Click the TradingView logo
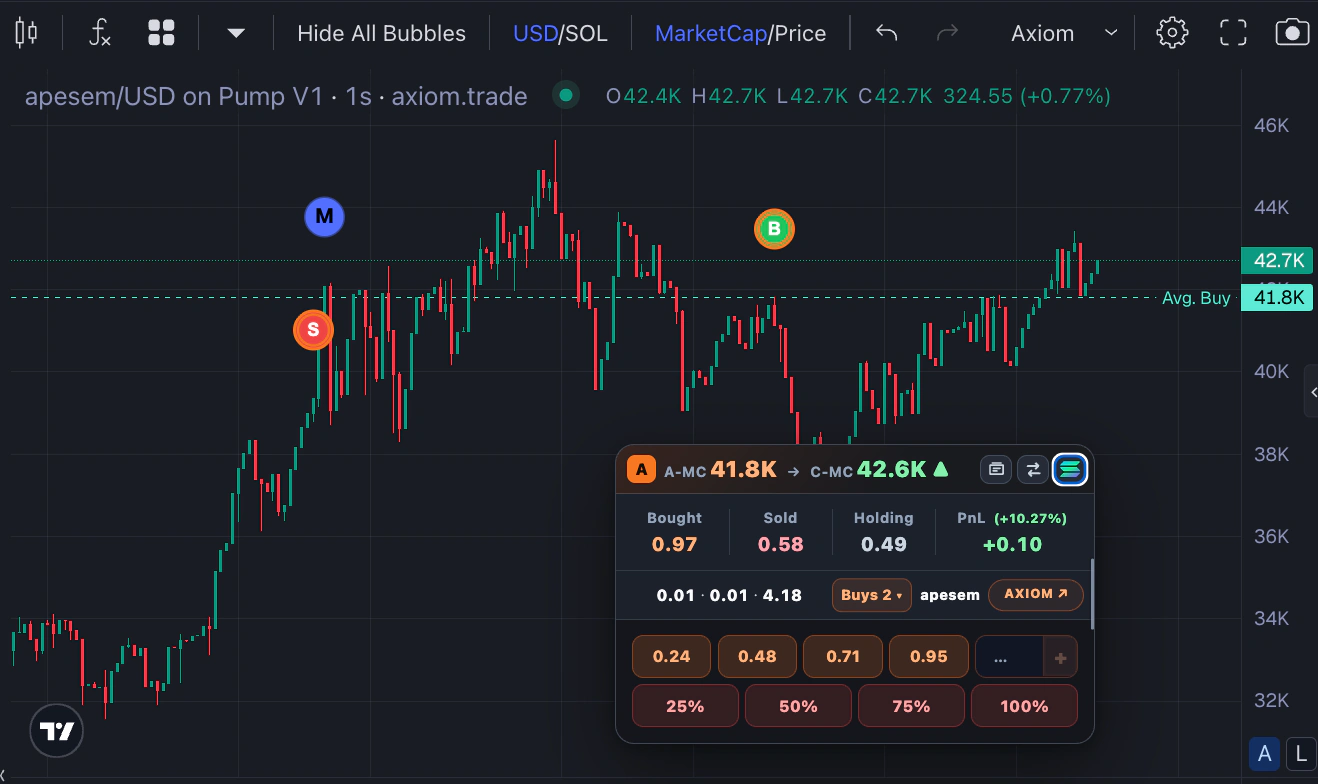Image resolution: width=1318 pixels, height=784 pixels. pyautogui.click(x=57, y=732)
